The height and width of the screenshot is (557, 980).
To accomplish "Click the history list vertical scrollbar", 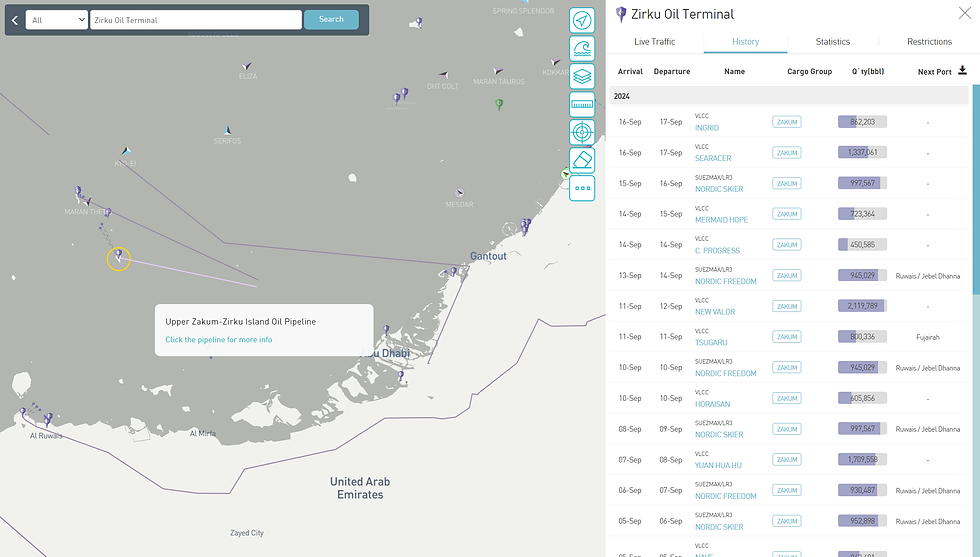I will click(976, 190).
